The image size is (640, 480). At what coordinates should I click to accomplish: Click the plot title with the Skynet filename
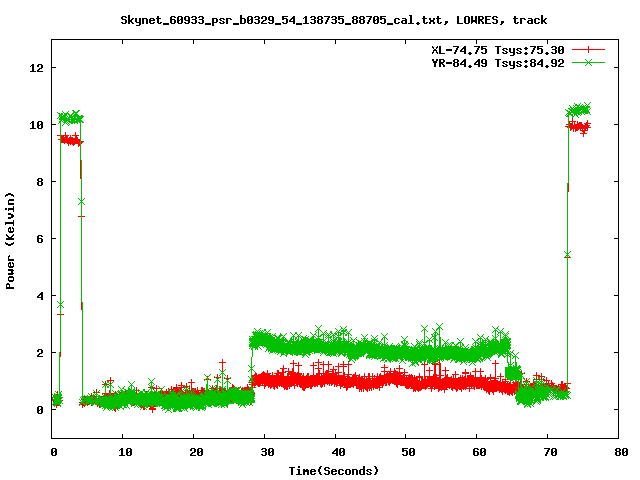click(333, 20)
